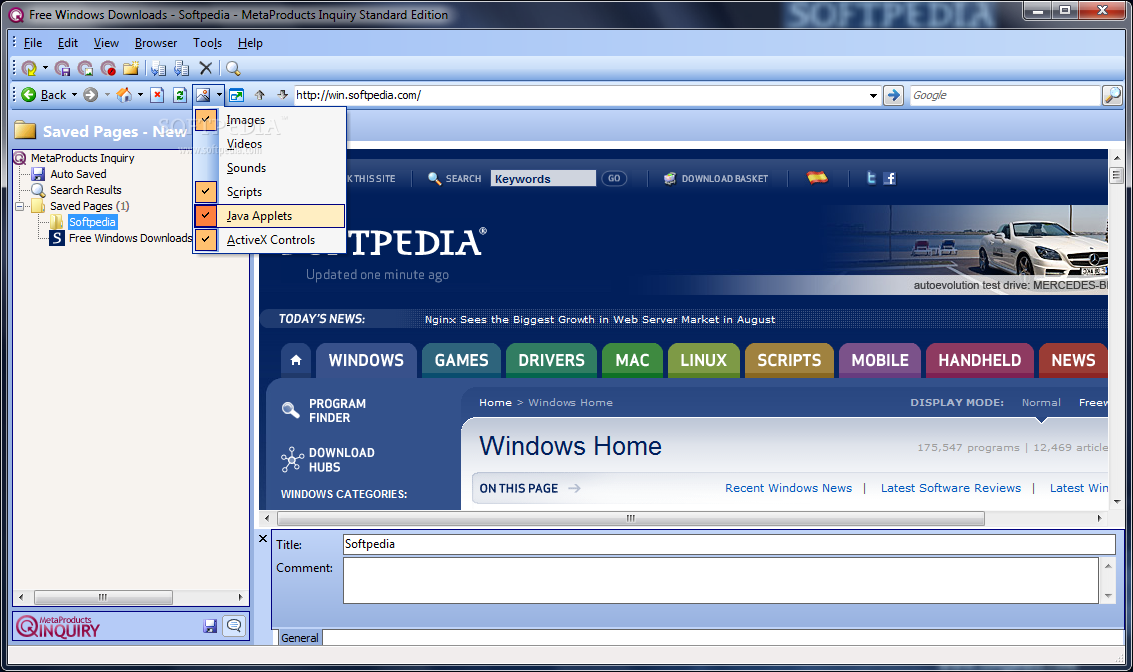Click the save page icon with floppy disk
This screenshot has width=1133, height=672.
tap(63, 69)
